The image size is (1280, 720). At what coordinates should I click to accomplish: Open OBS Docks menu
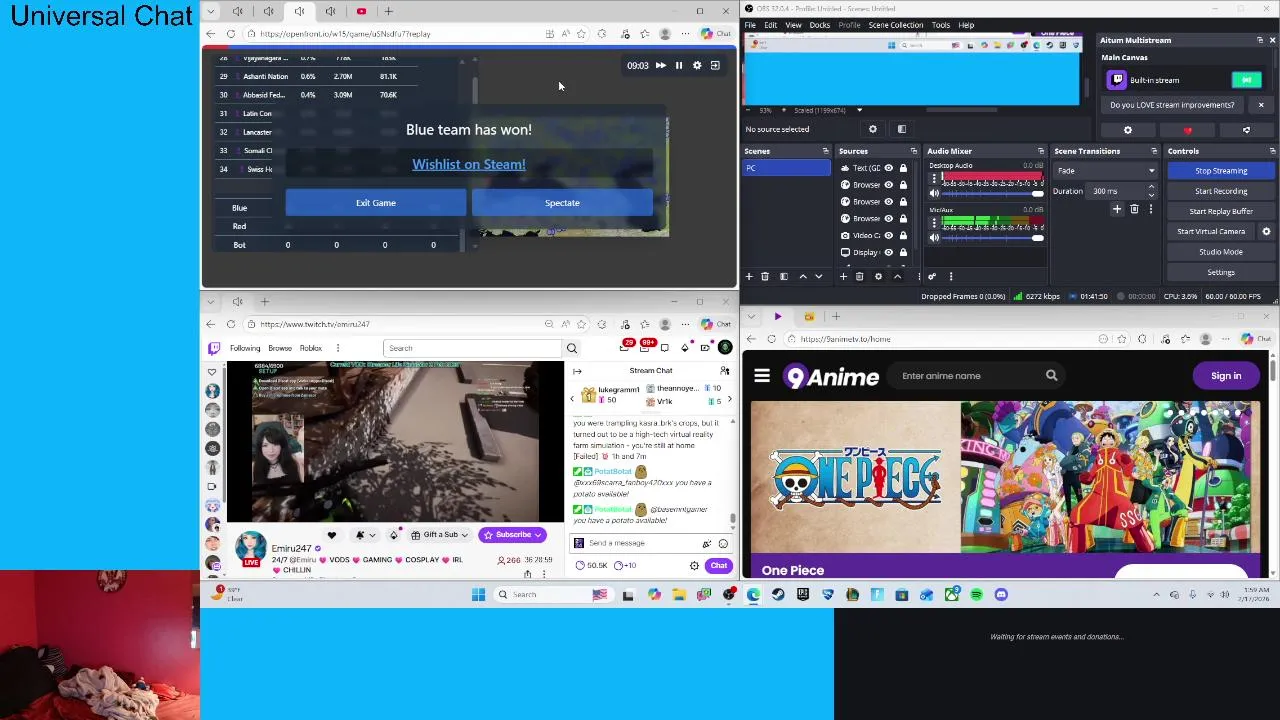pos(820,25)
